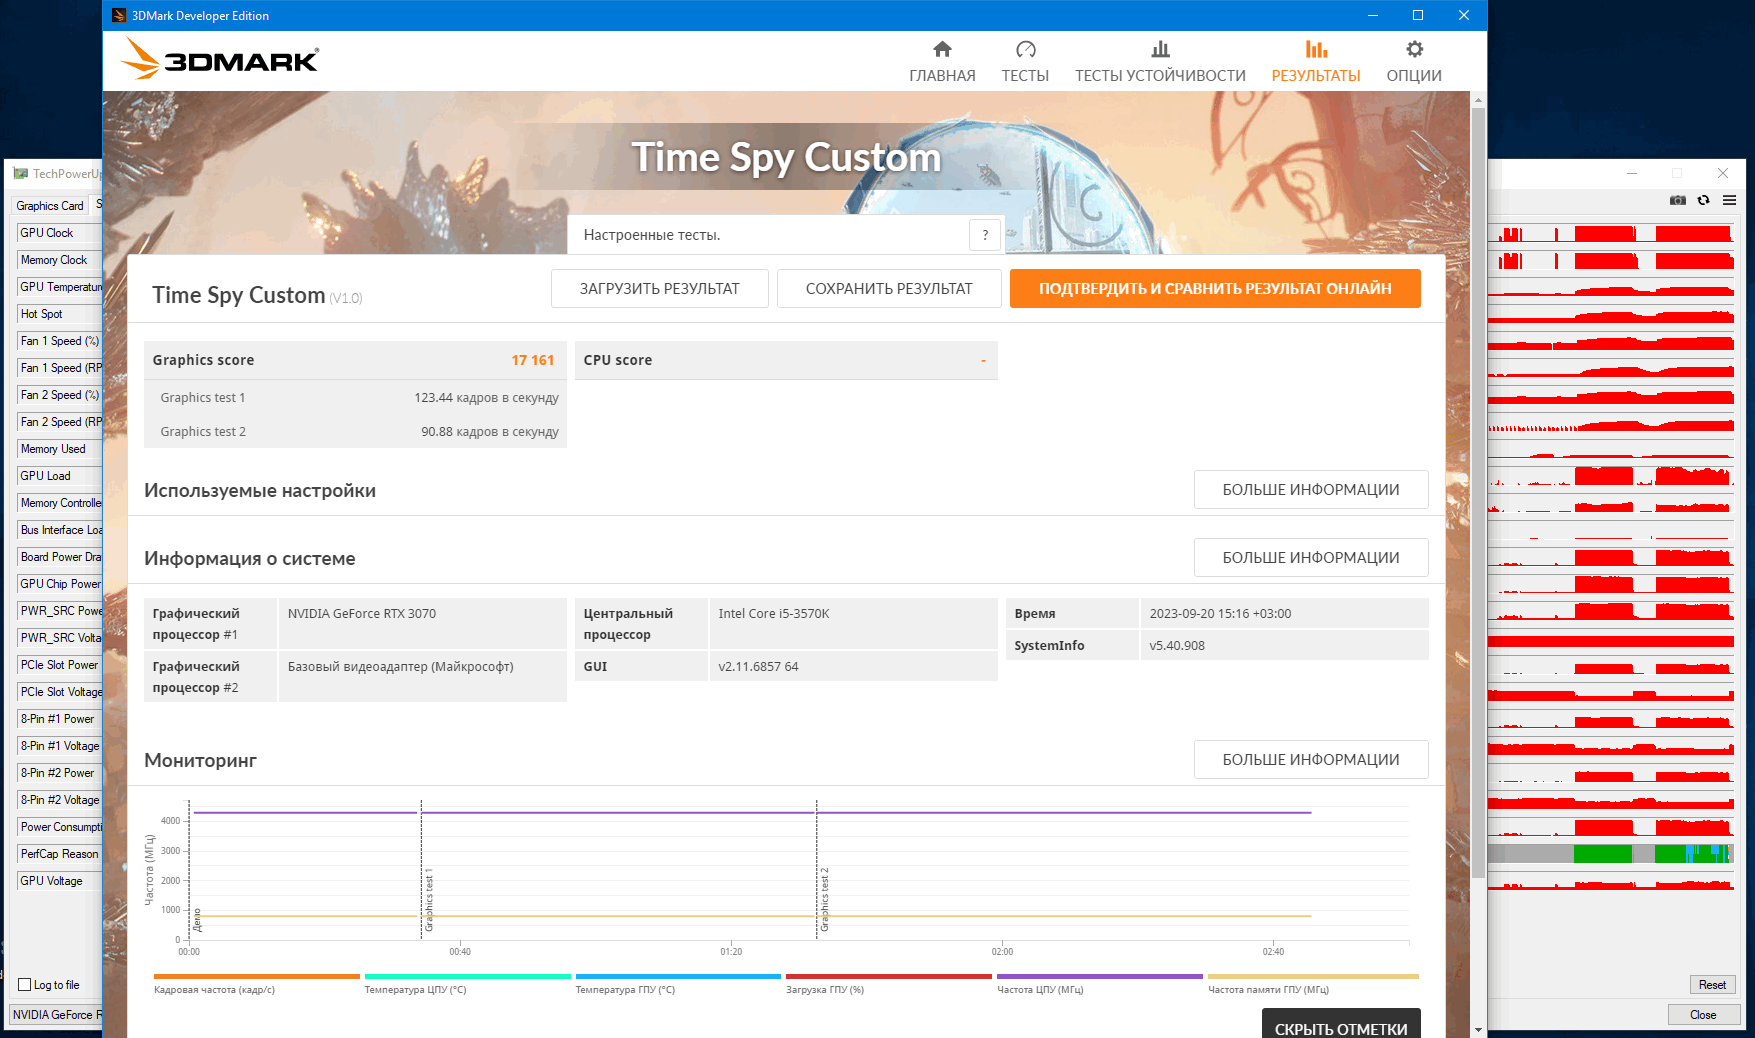The width and height of the screenshot is (1755, 1038).
Task: Toggle Температура ЦПУ legend line
Action: pos(468,984)
